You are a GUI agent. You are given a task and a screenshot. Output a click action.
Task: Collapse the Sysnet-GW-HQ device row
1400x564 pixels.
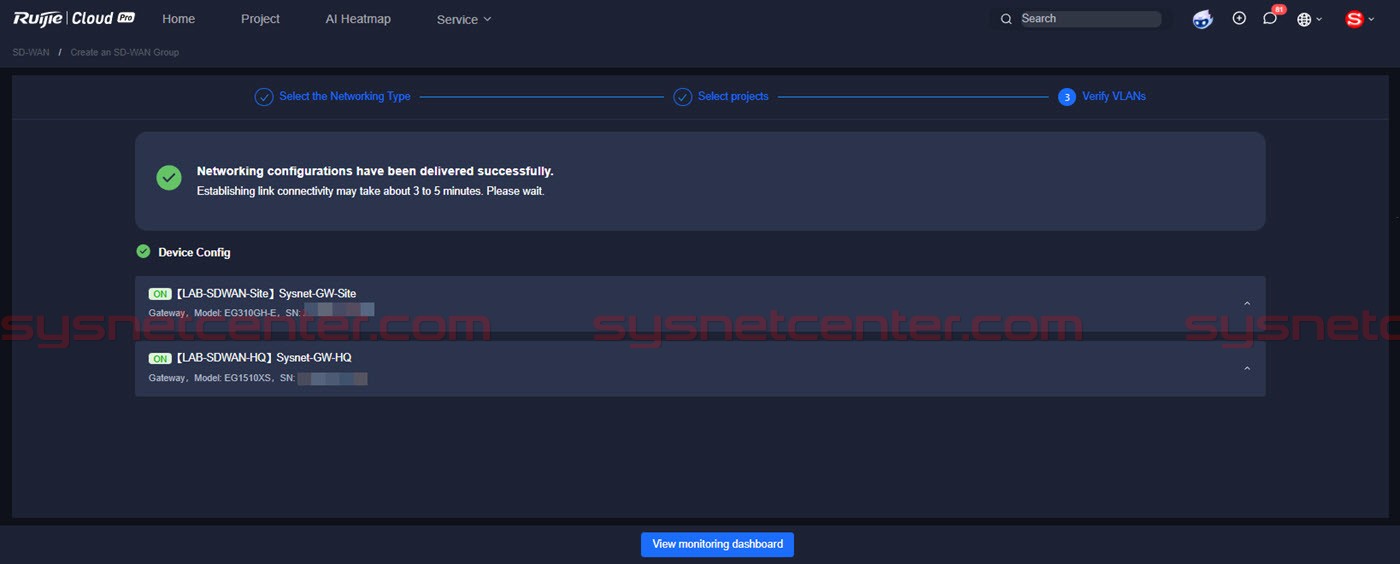(x=1246, y=369)
